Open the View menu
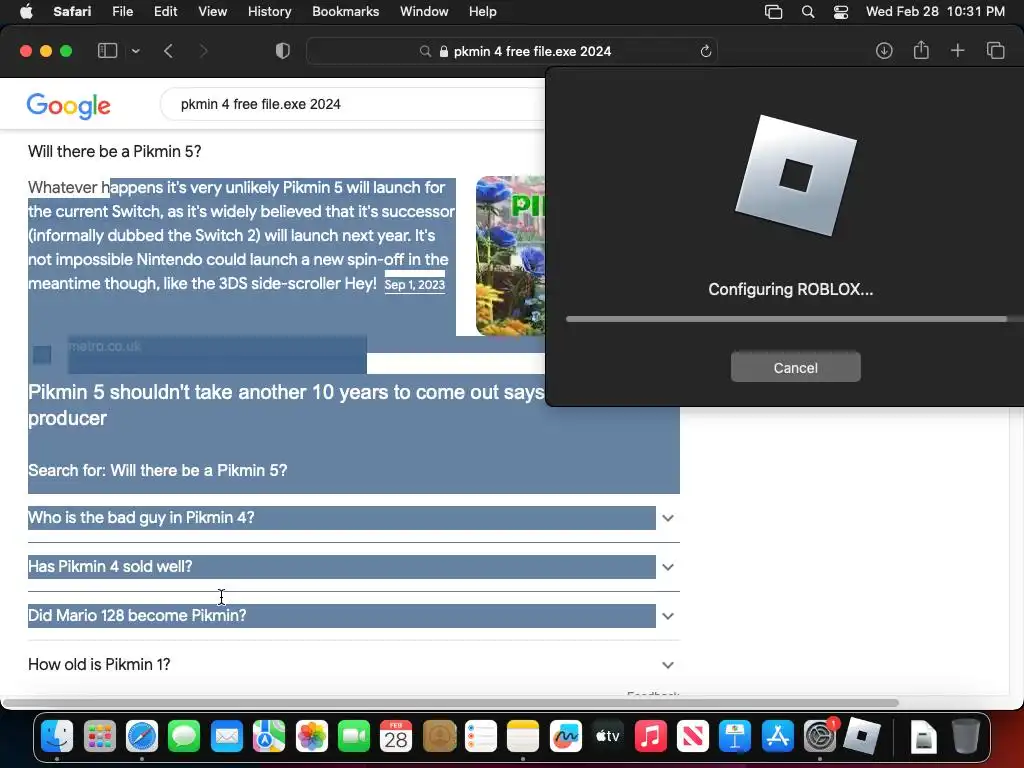The image size is (1024, 768). [212, 12]
